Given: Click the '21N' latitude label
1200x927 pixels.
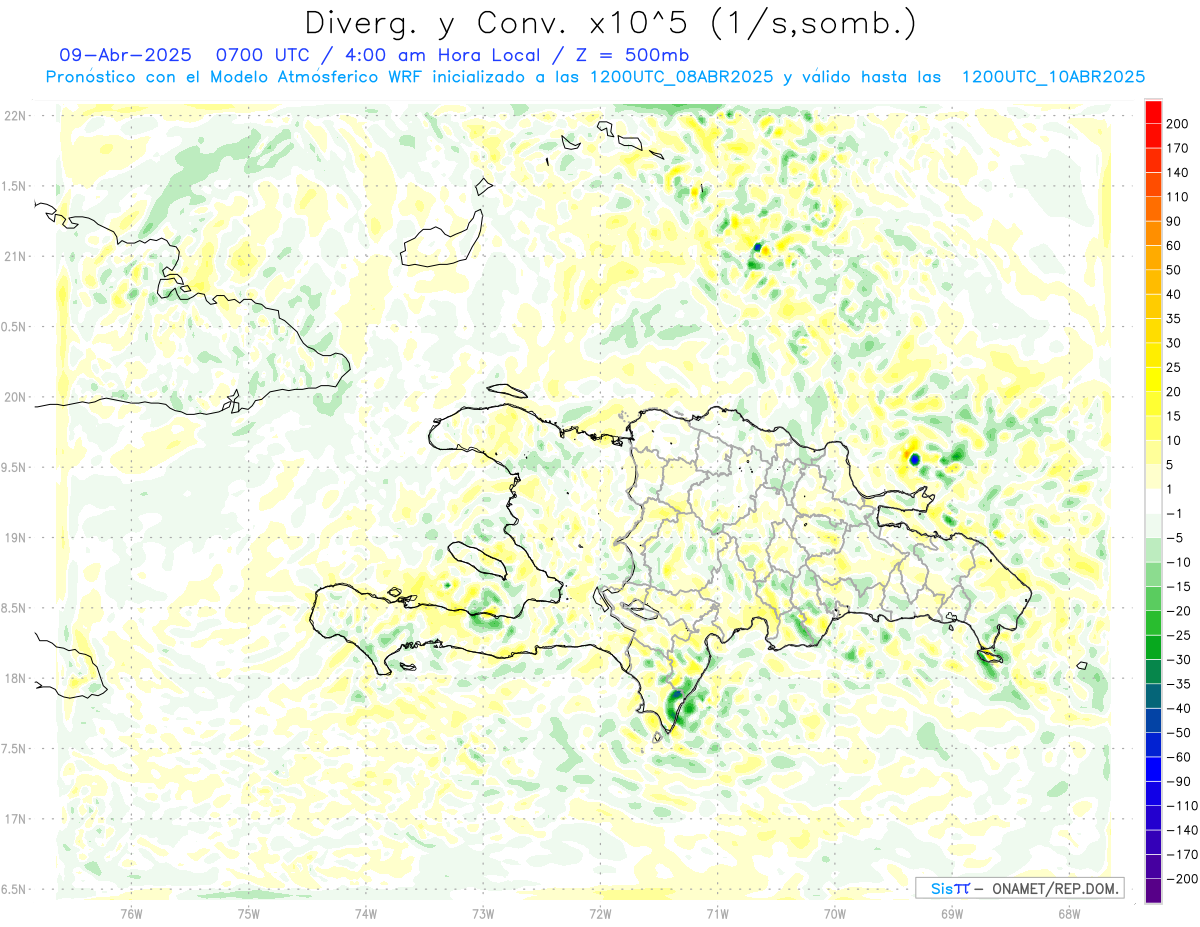Looking at the screenshot, I should (x=14, y=256).
